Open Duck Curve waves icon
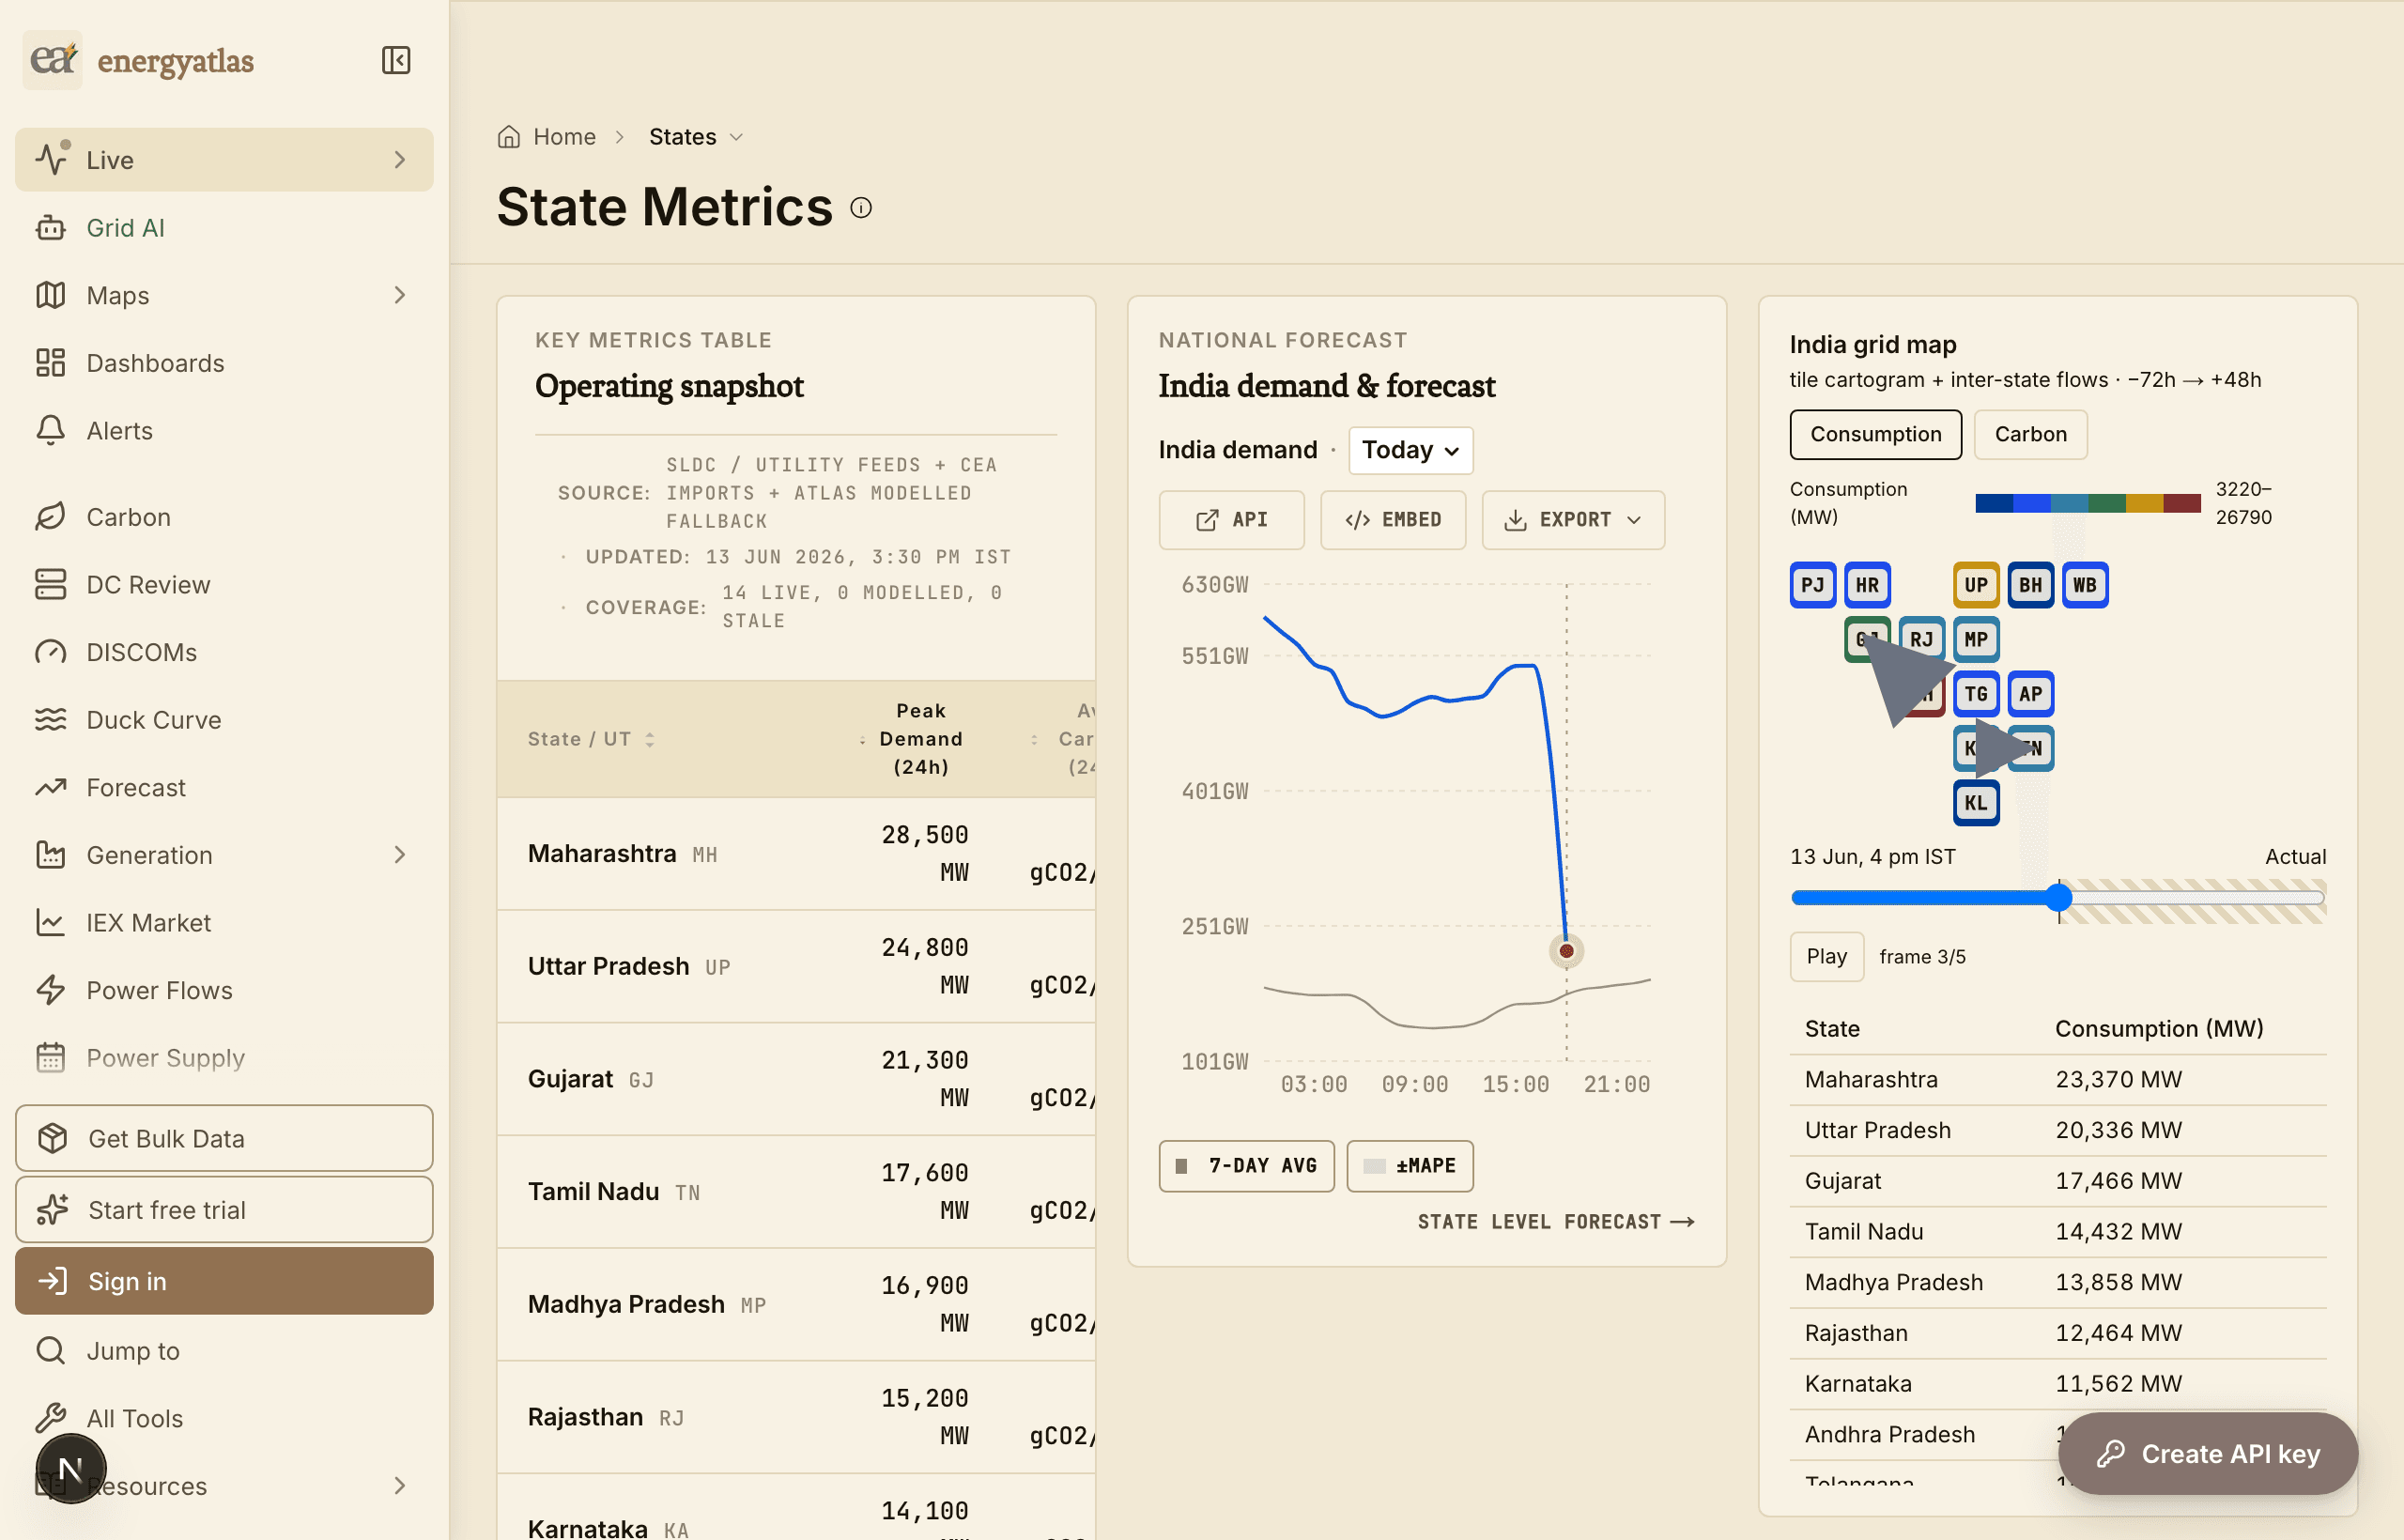Image resolution: width=2404 pixels, height=1540 pixels. point(51,720)
